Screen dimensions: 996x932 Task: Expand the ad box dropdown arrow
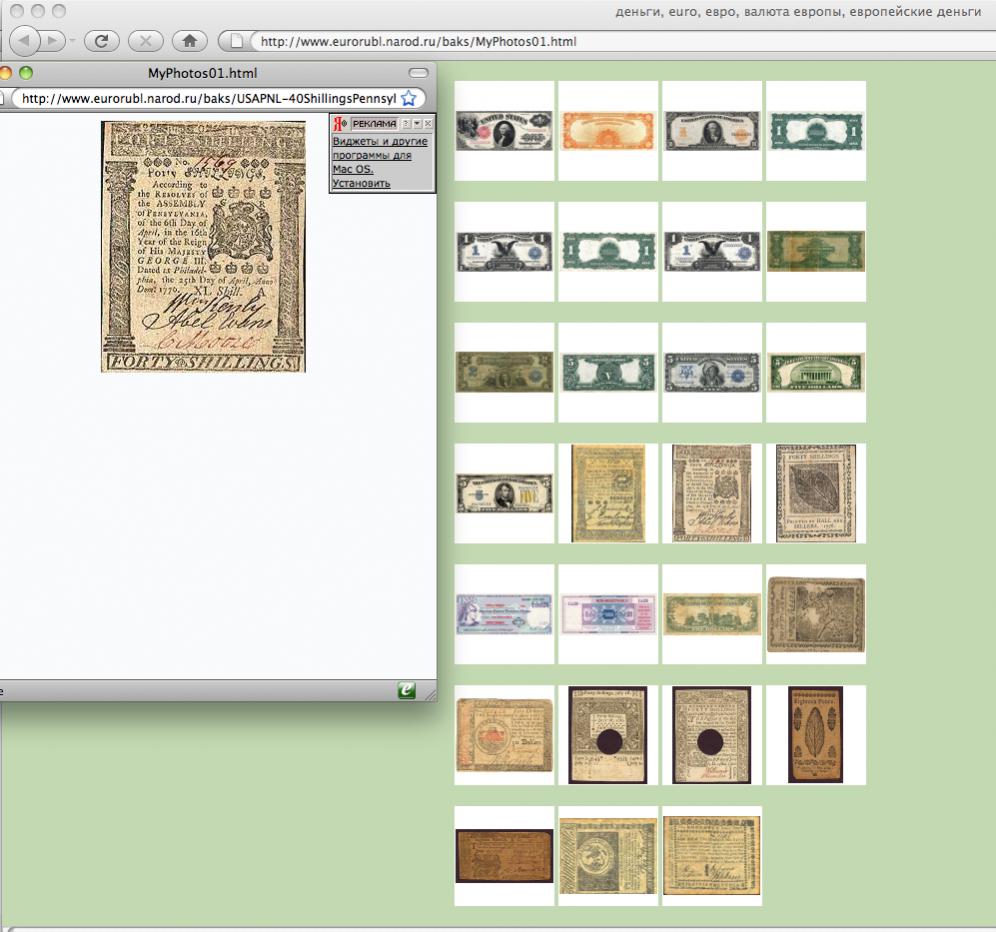(x=417, y=123)
